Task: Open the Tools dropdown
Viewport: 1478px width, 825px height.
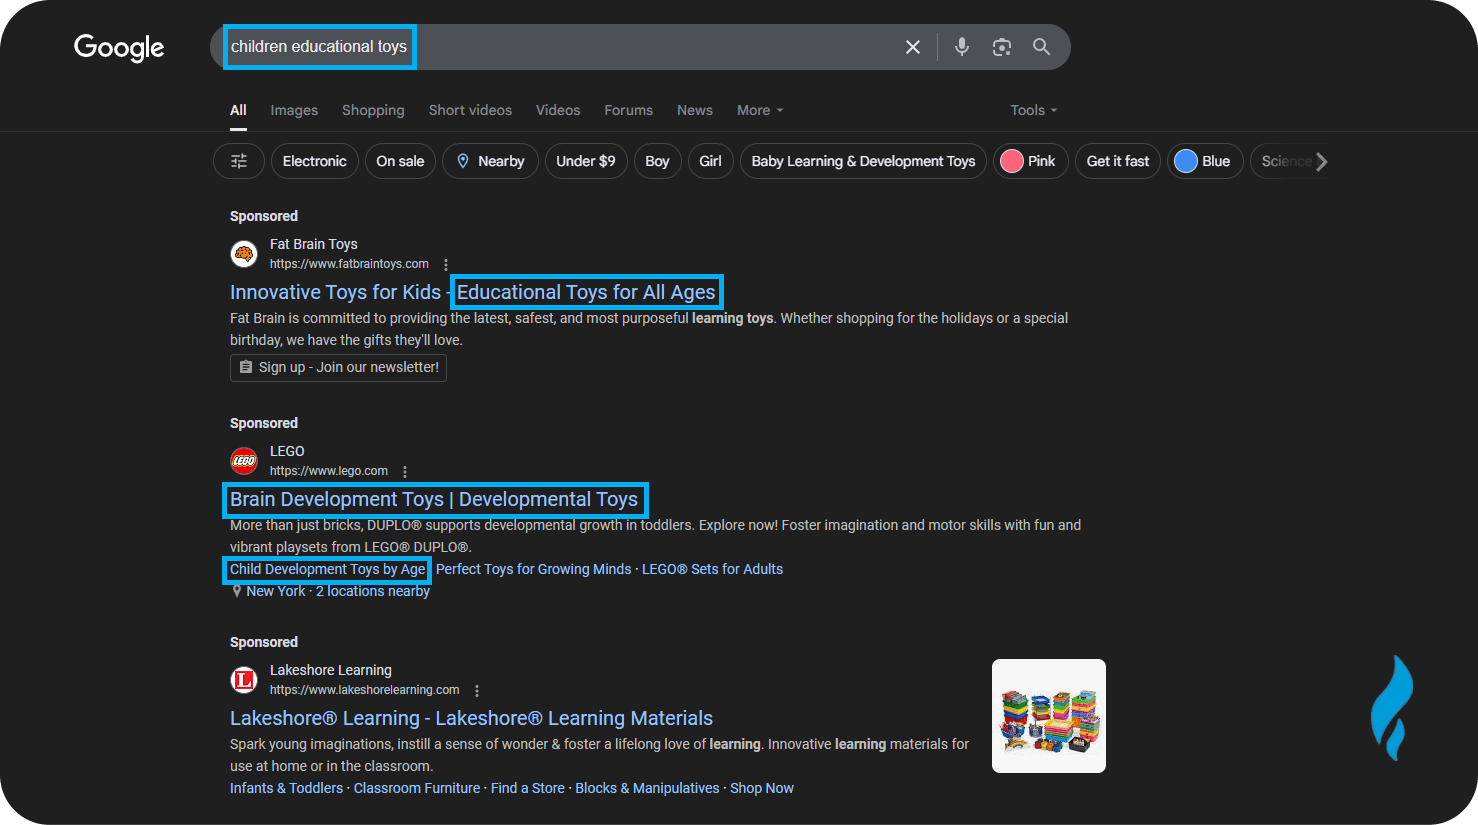Action: tap(1033, 110)
